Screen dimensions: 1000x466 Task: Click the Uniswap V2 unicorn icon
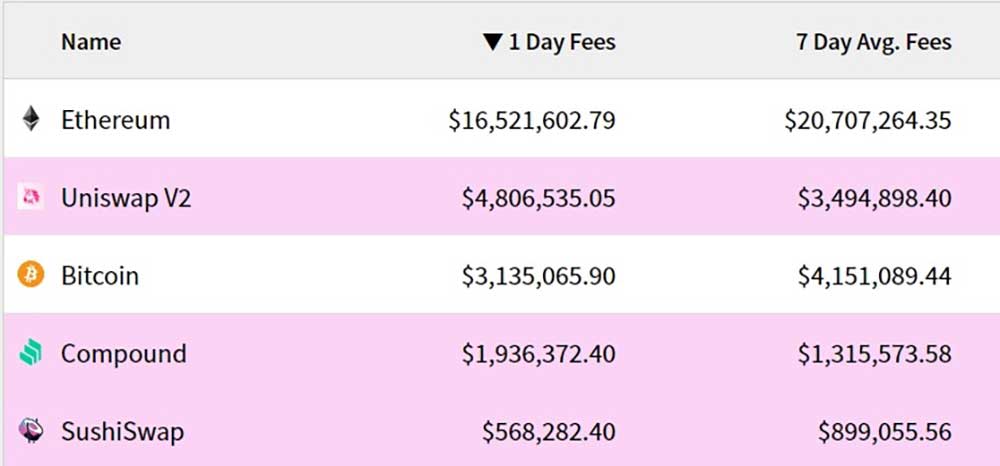(x=31, y=198)
